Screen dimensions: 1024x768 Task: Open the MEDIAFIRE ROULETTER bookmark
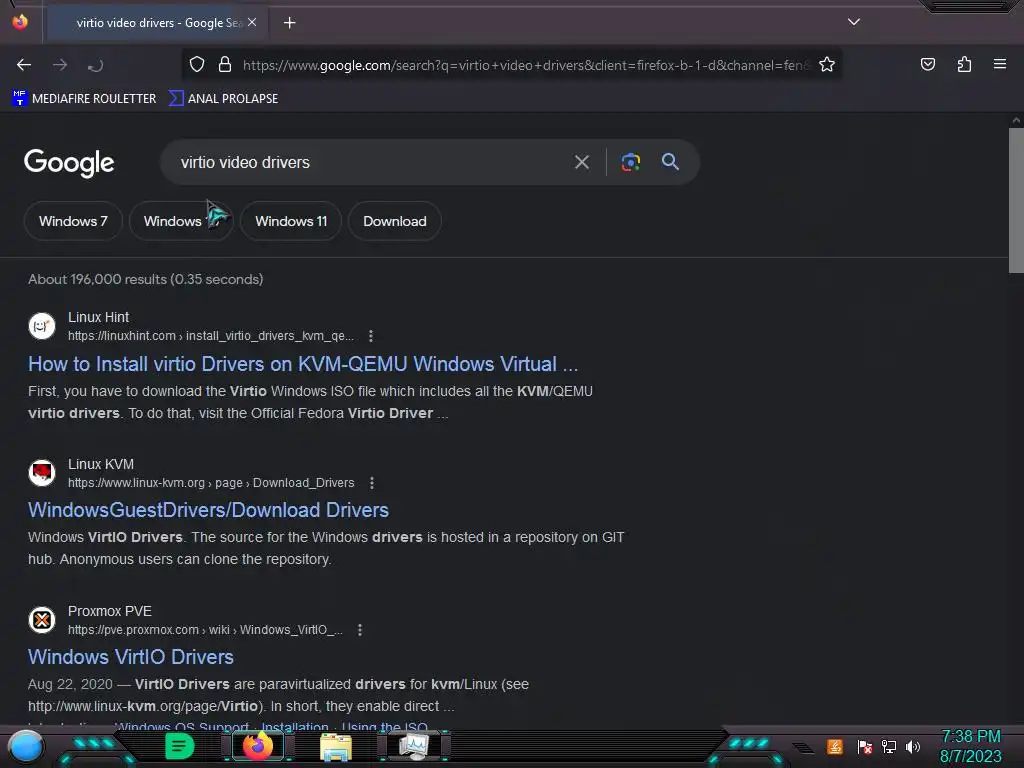click(x=84, y=99)
